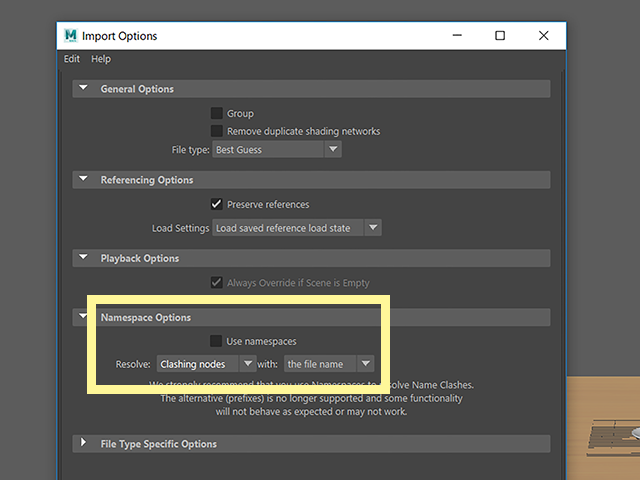This screenshot has width=640, height=480.
Task: Open the File type Best Guess dropdown
Action: (277, 149)
